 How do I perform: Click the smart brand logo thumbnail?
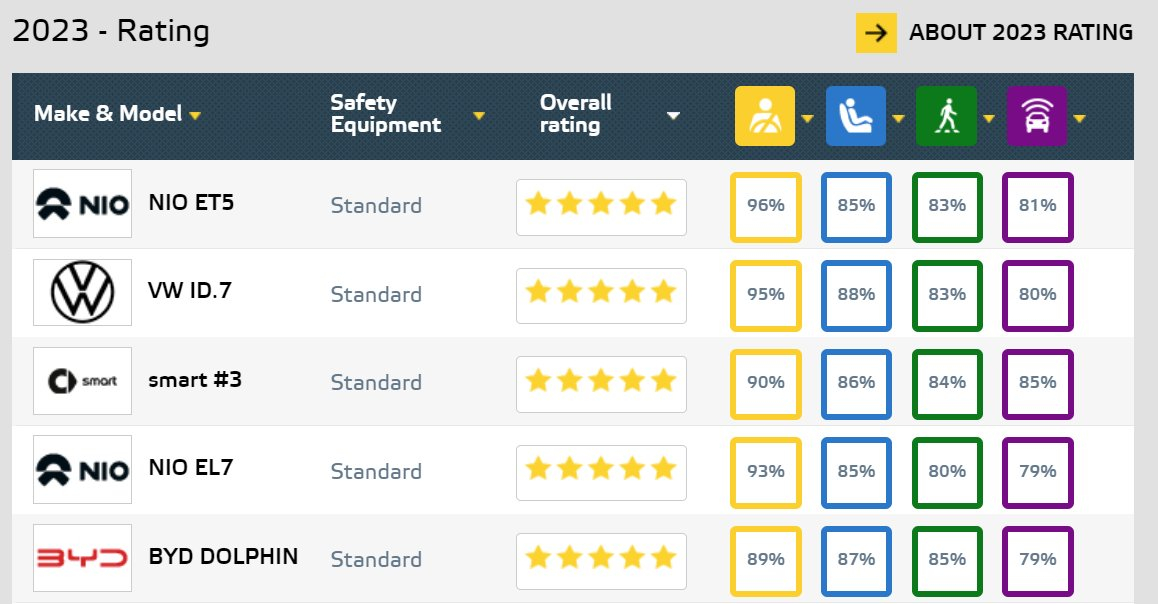click(83, 381)
